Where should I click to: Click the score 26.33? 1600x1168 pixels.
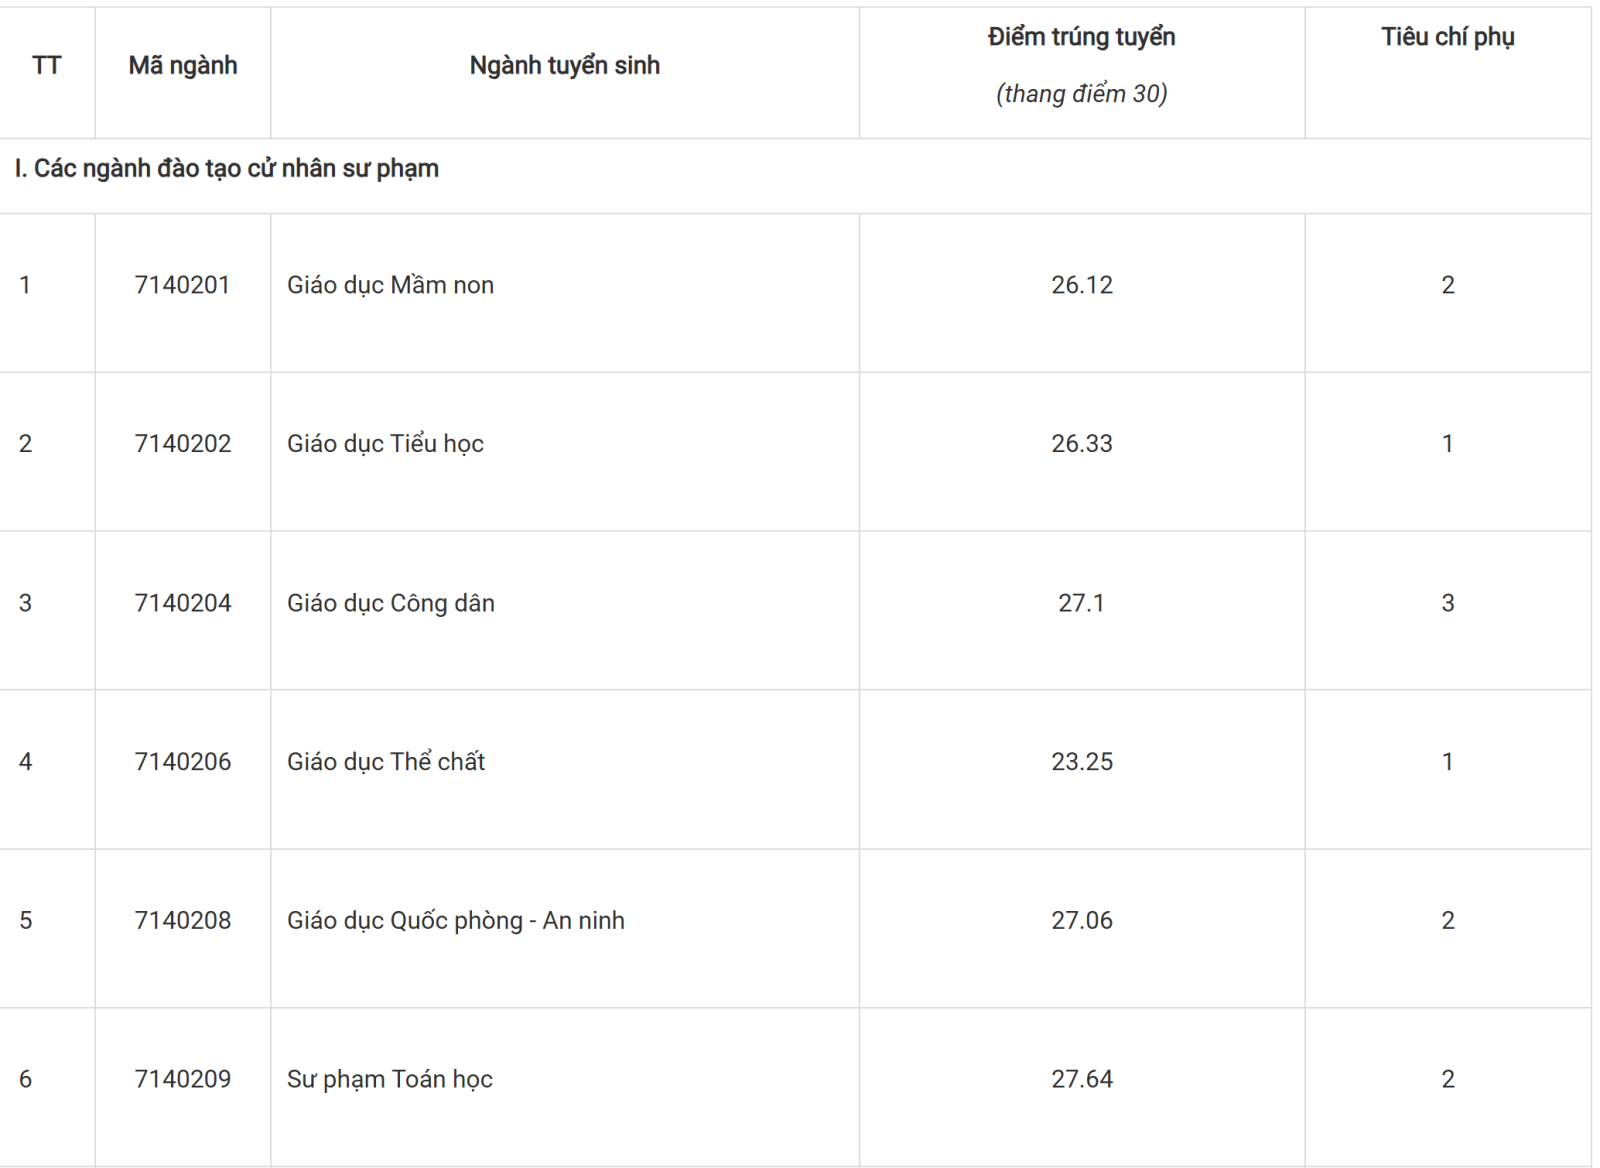pyautogui.click(x=1082, y=443)
